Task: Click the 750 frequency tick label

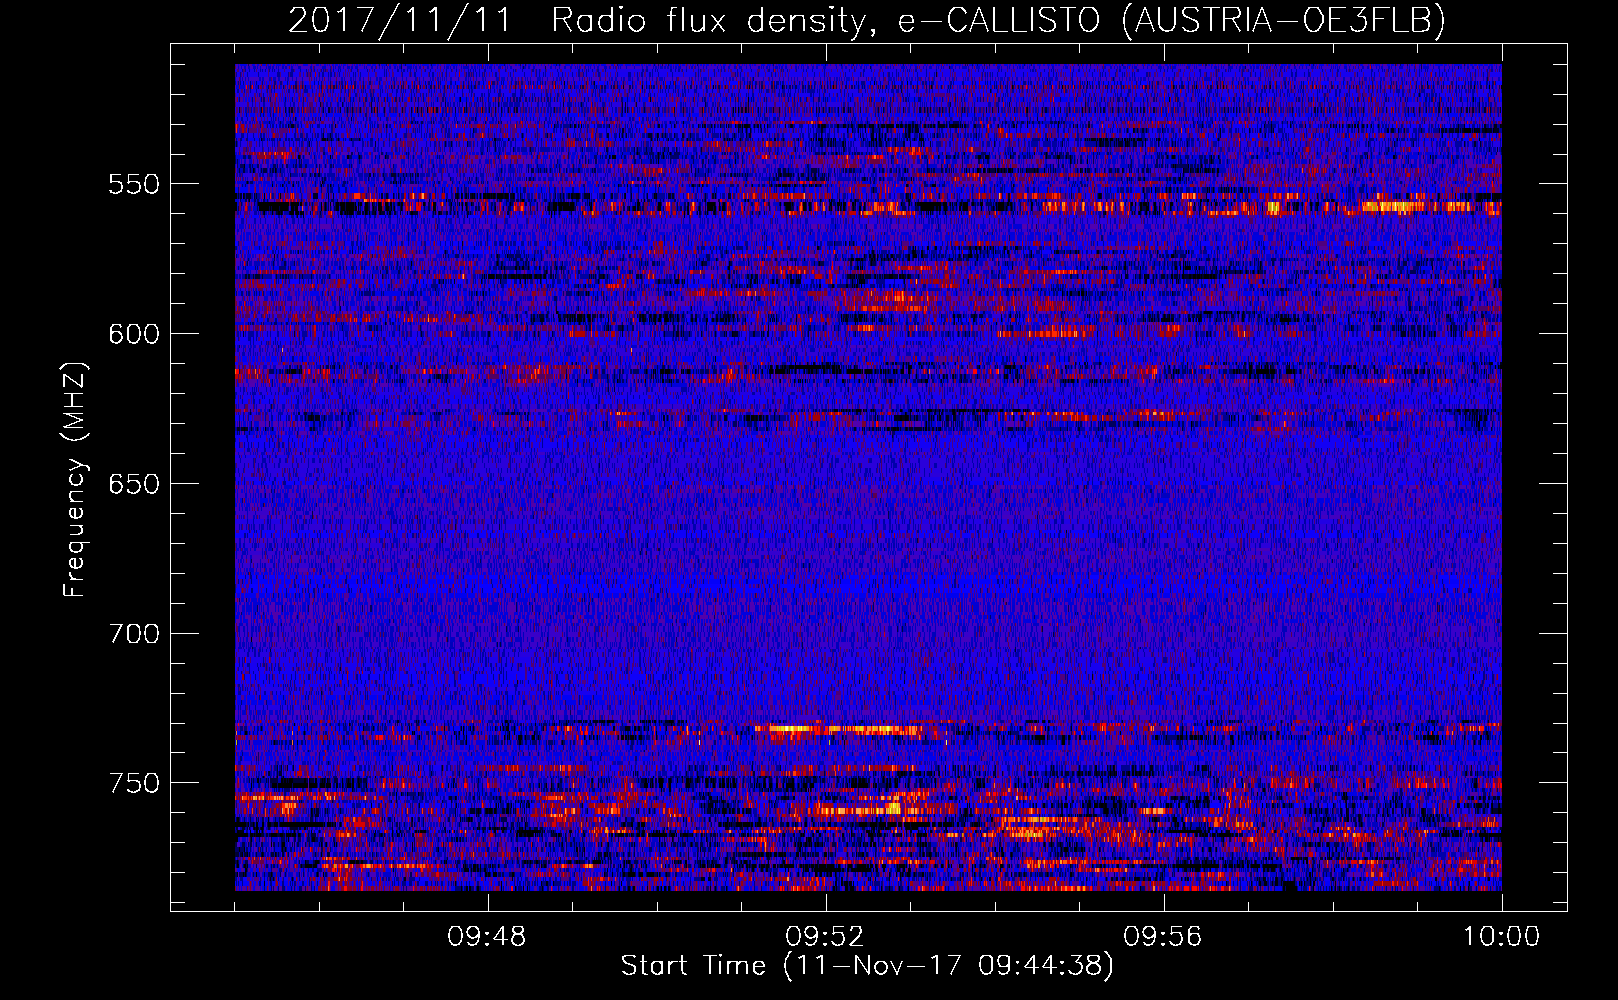Action: [x=134, y=783]
